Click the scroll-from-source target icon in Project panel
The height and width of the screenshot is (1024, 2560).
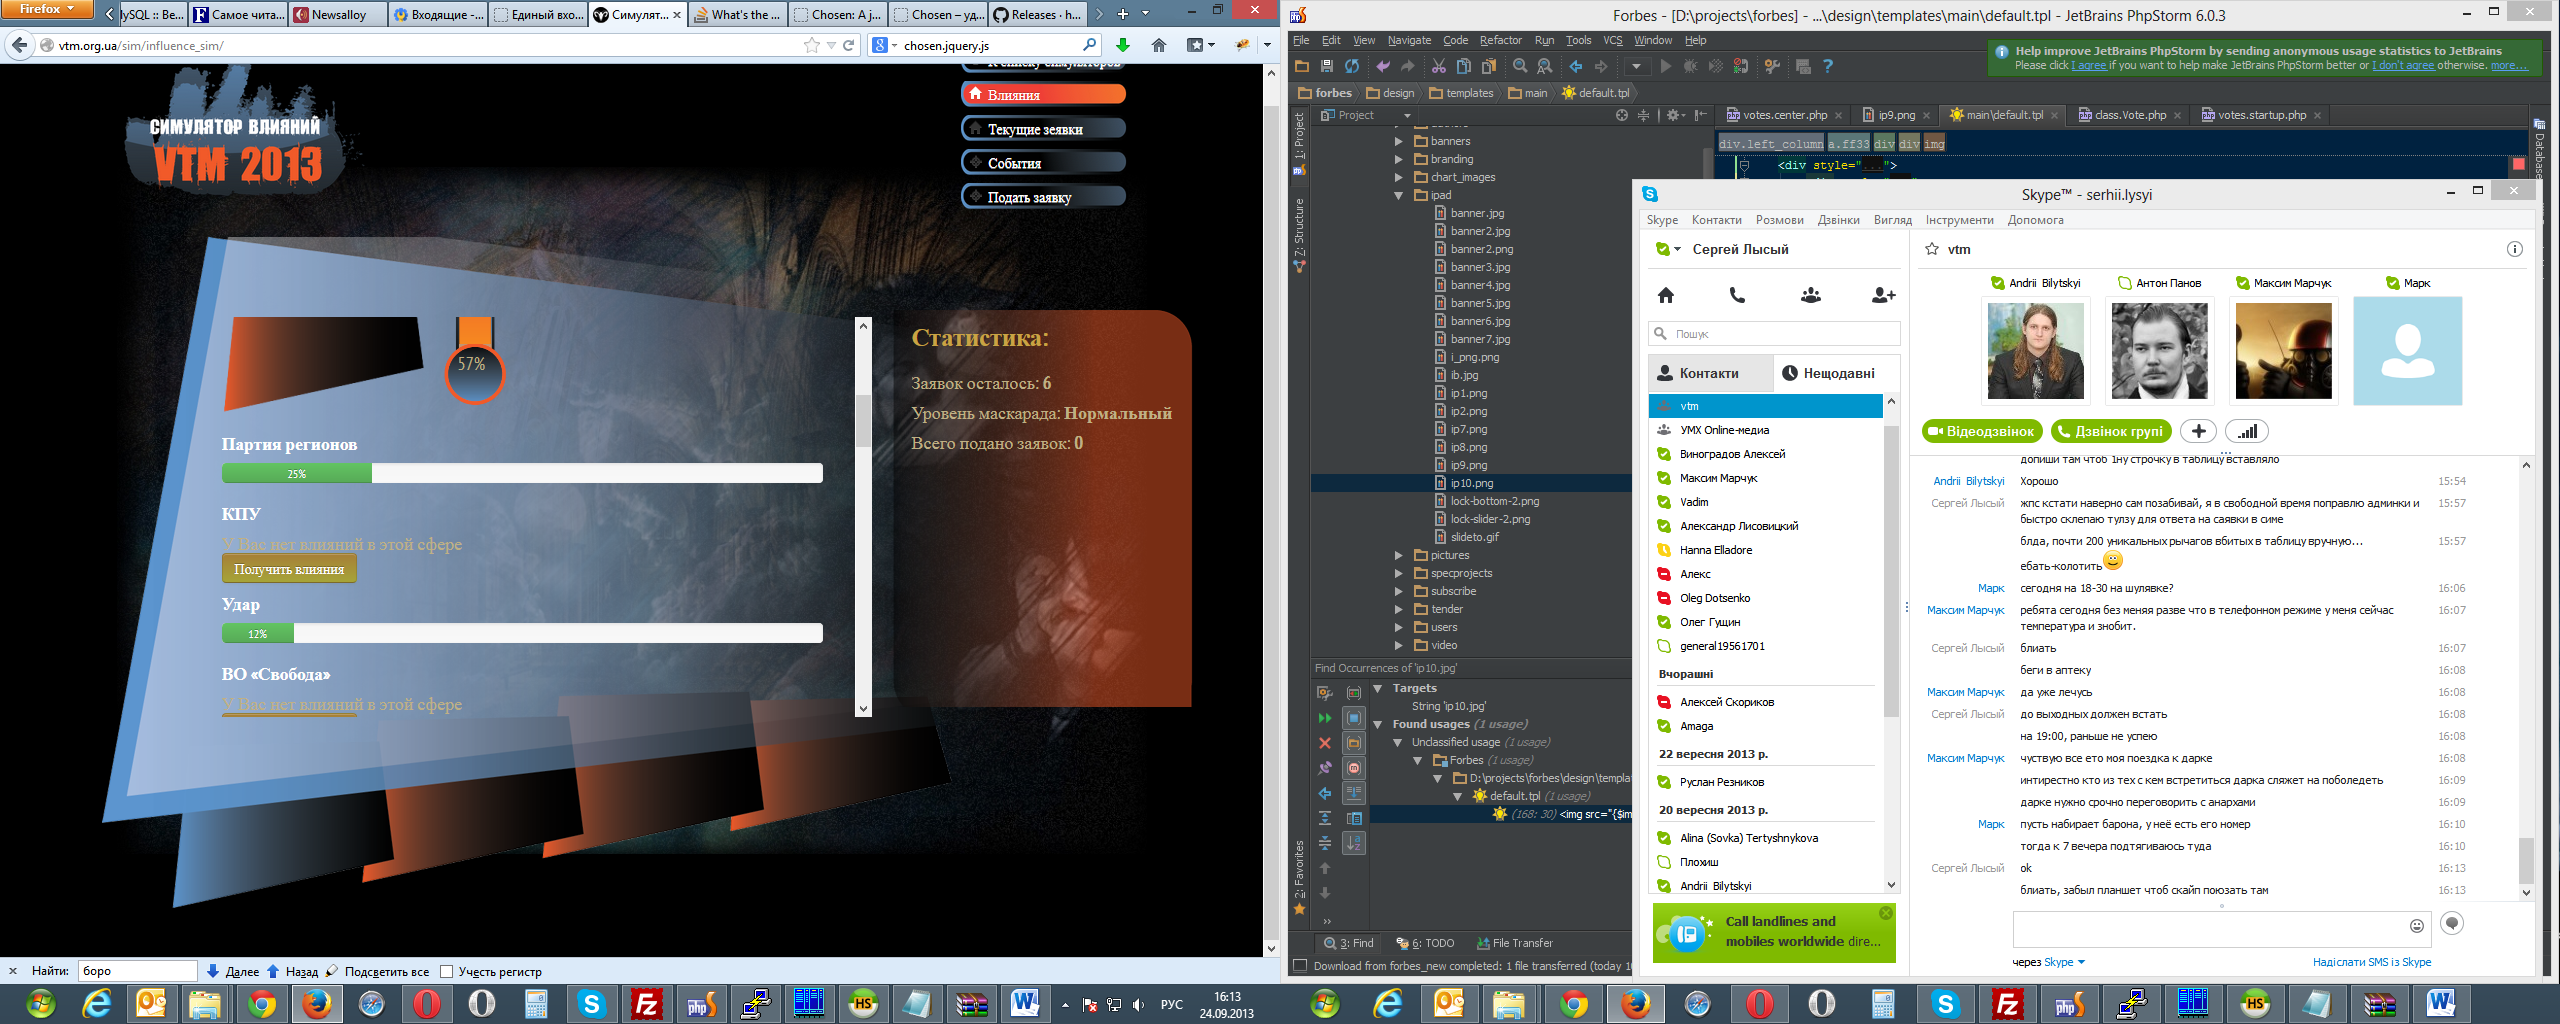point(1622,115)
